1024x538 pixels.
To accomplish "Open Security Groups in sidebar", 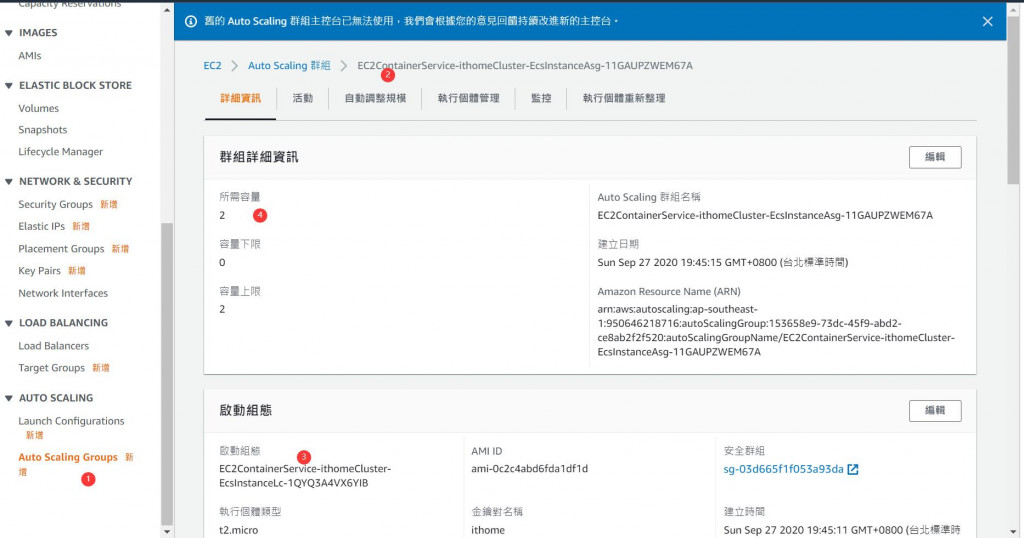I will pos(56,204).
